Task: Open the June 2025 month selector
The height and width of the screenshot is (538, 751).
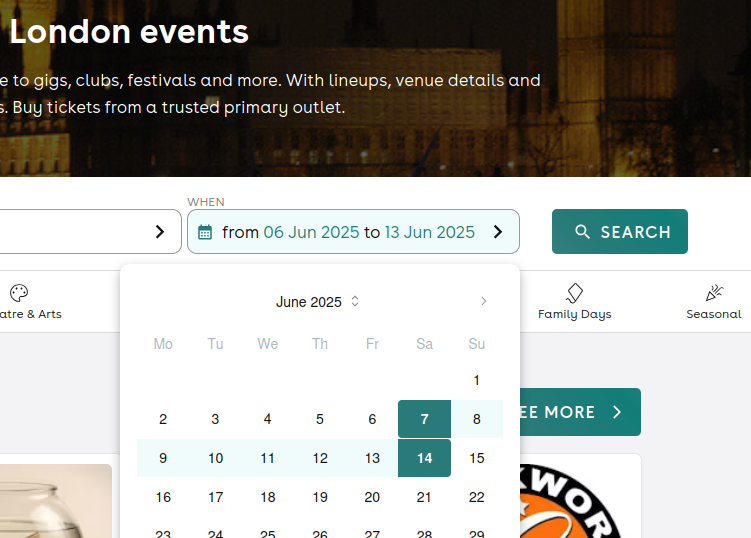Action: tap(308, 302)
